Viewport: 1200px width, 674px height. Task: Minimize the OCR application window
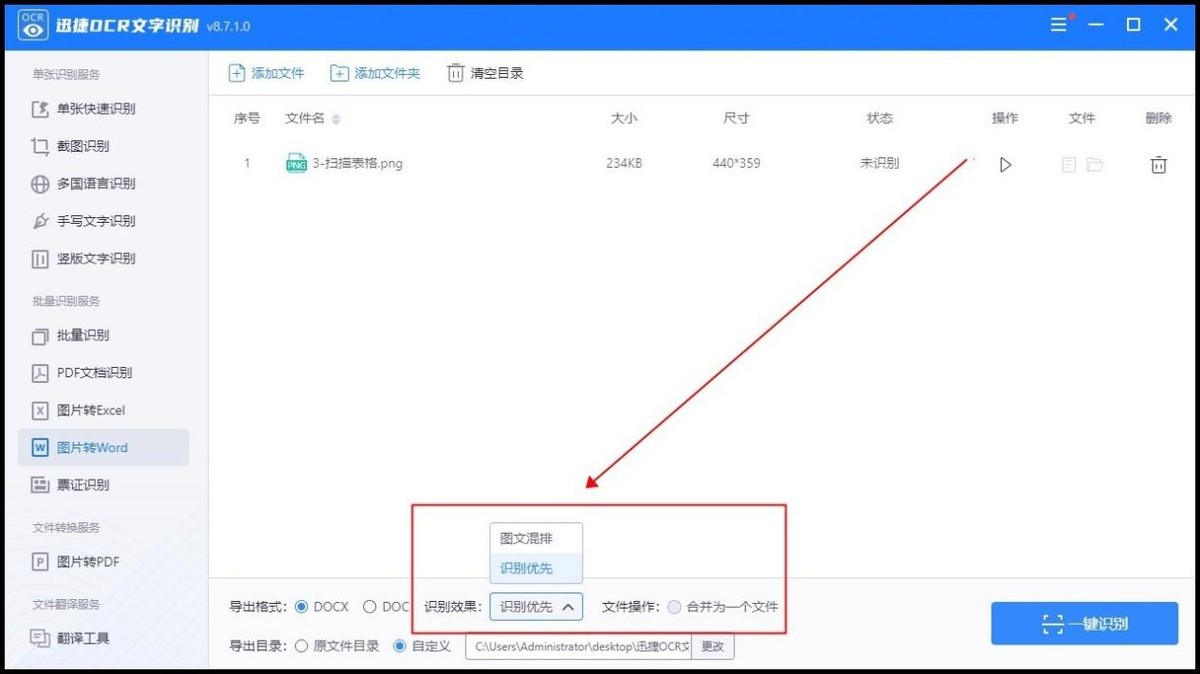1097,25
